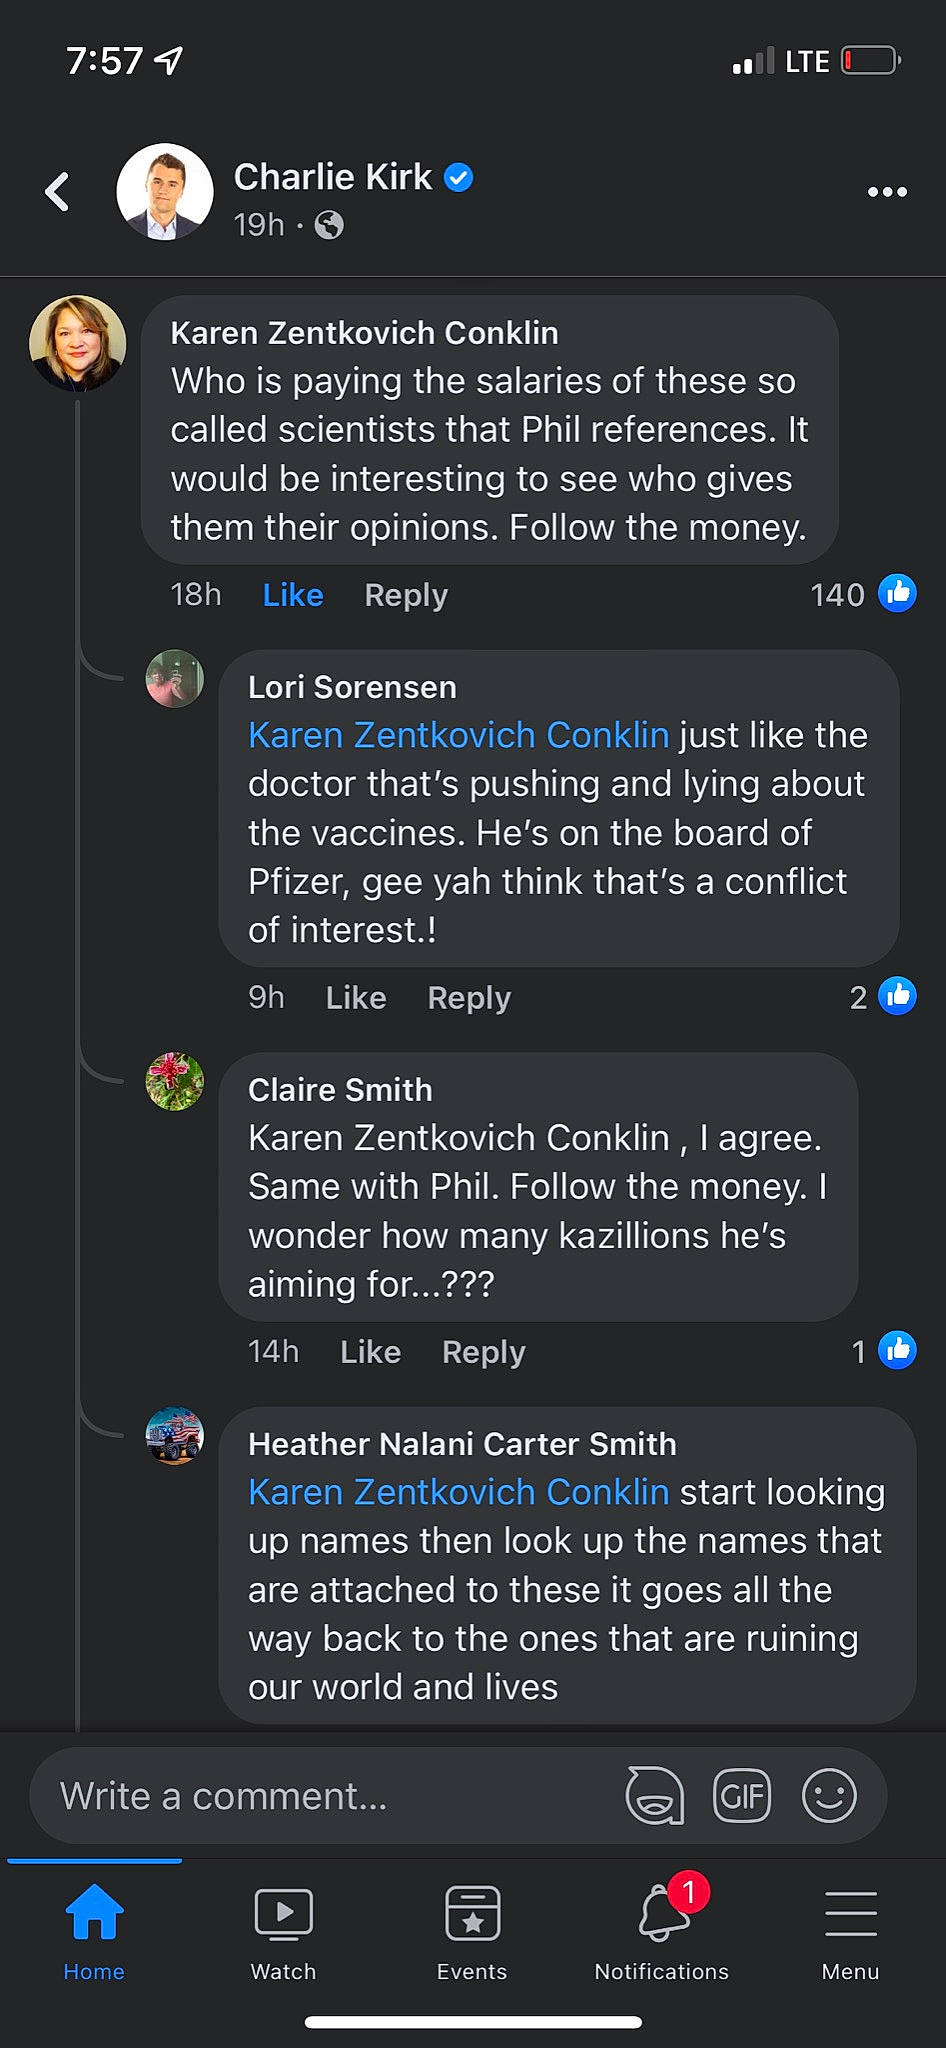946x2048 pixels.
Task: Tap the Notifications bell icon
Action: tap(662, 1915)
